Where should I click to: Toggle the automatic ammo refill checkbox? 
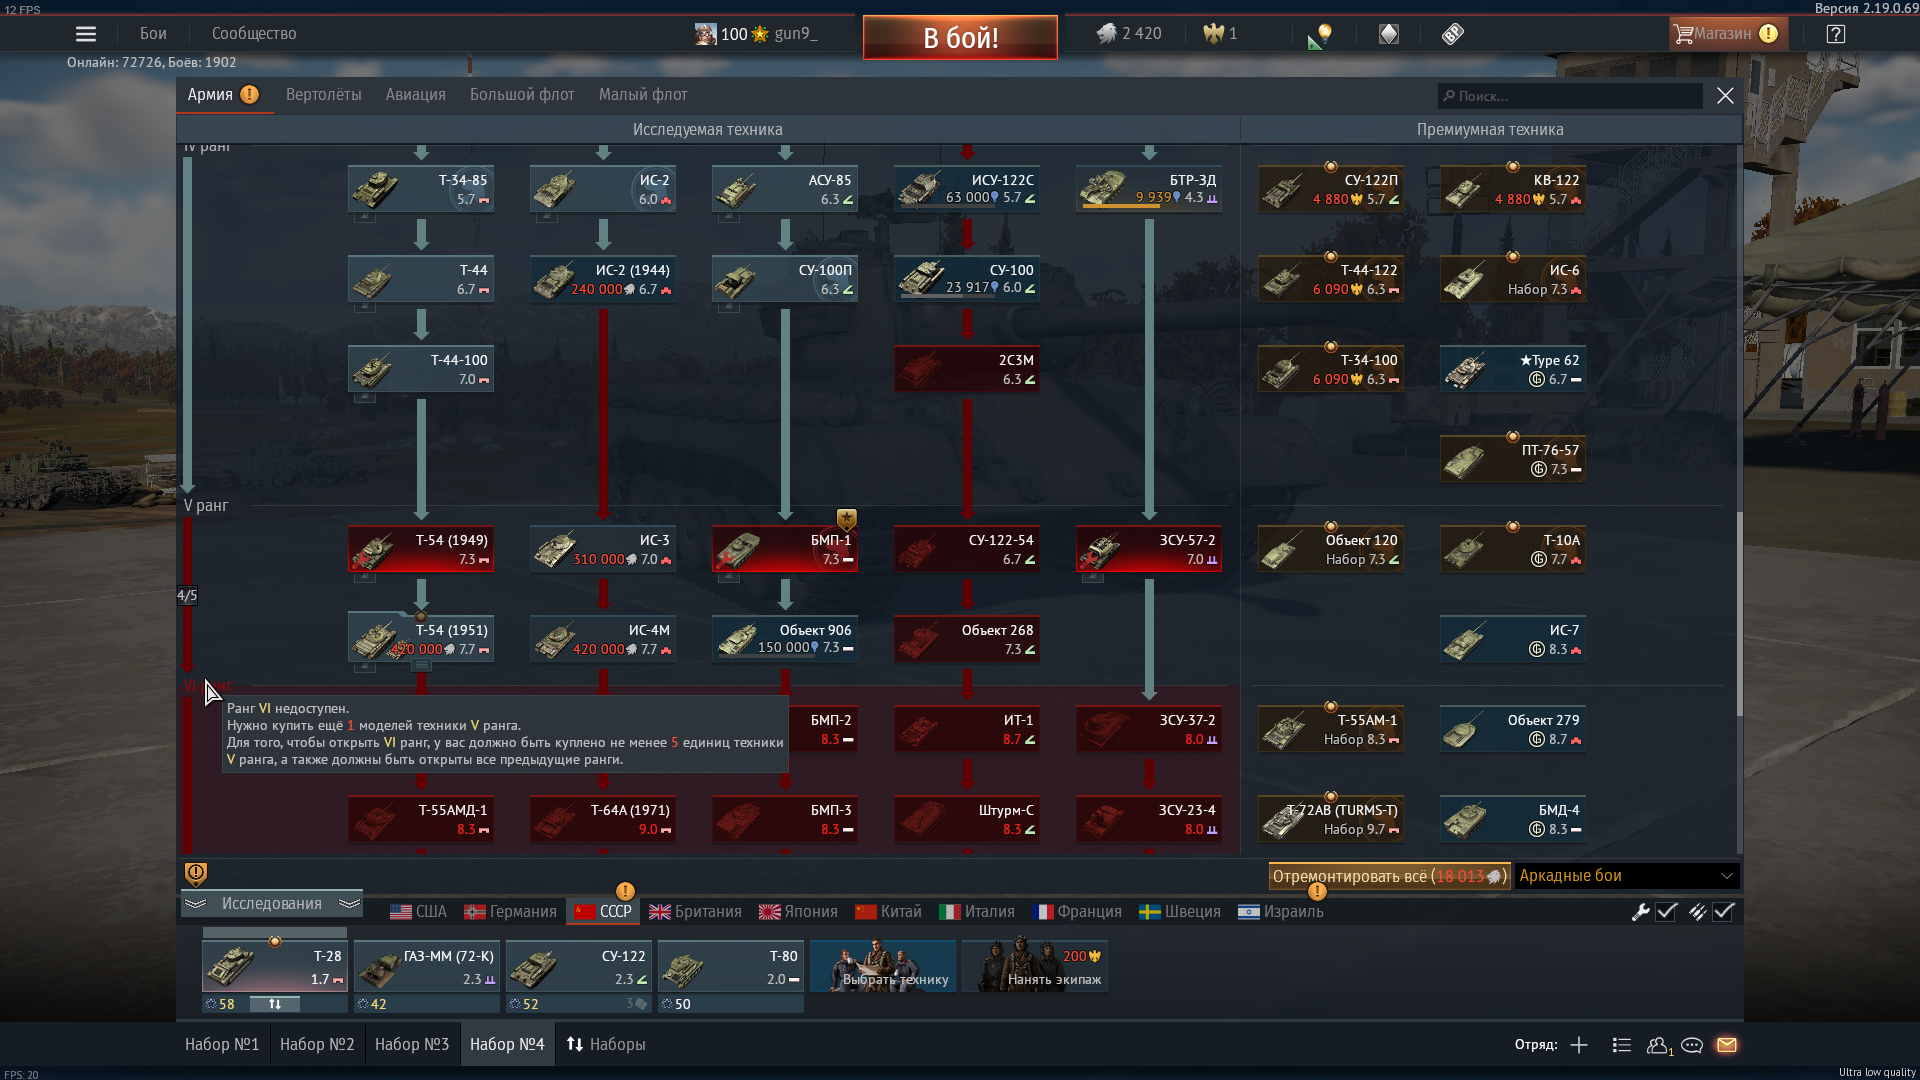click(1723, 912)
